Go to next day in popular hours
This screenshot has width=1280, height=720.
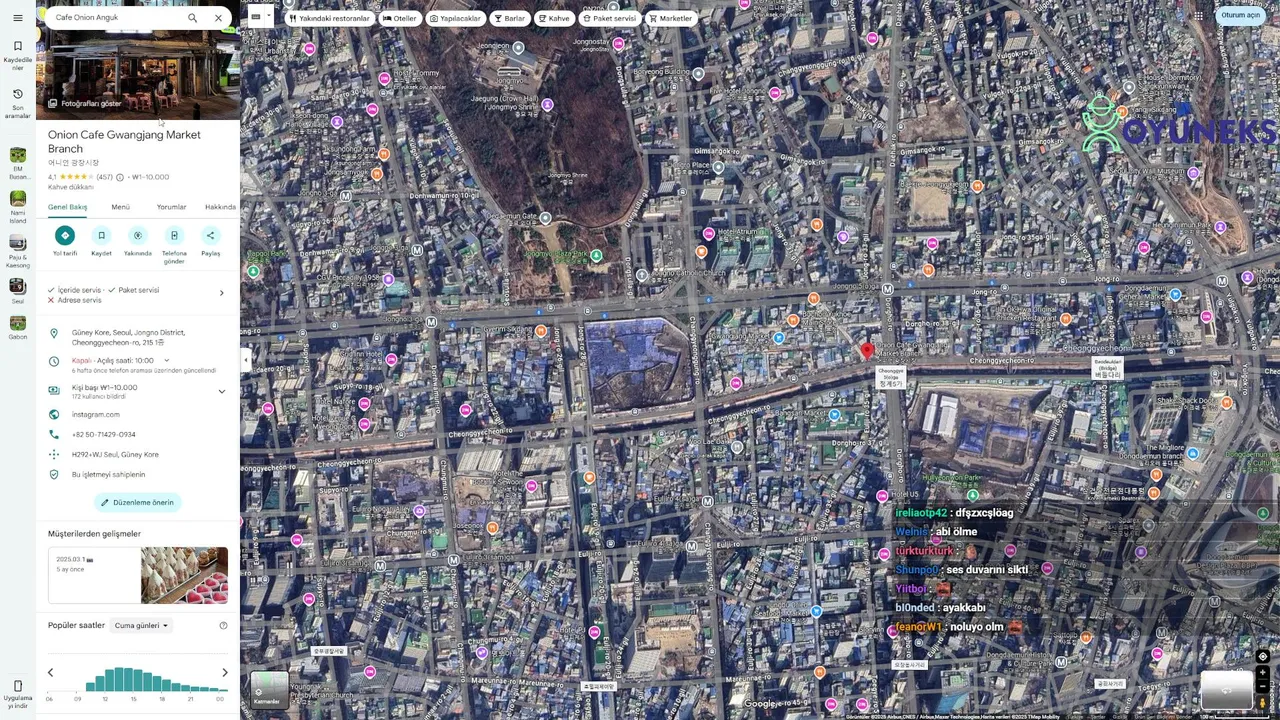pos(225,672)
